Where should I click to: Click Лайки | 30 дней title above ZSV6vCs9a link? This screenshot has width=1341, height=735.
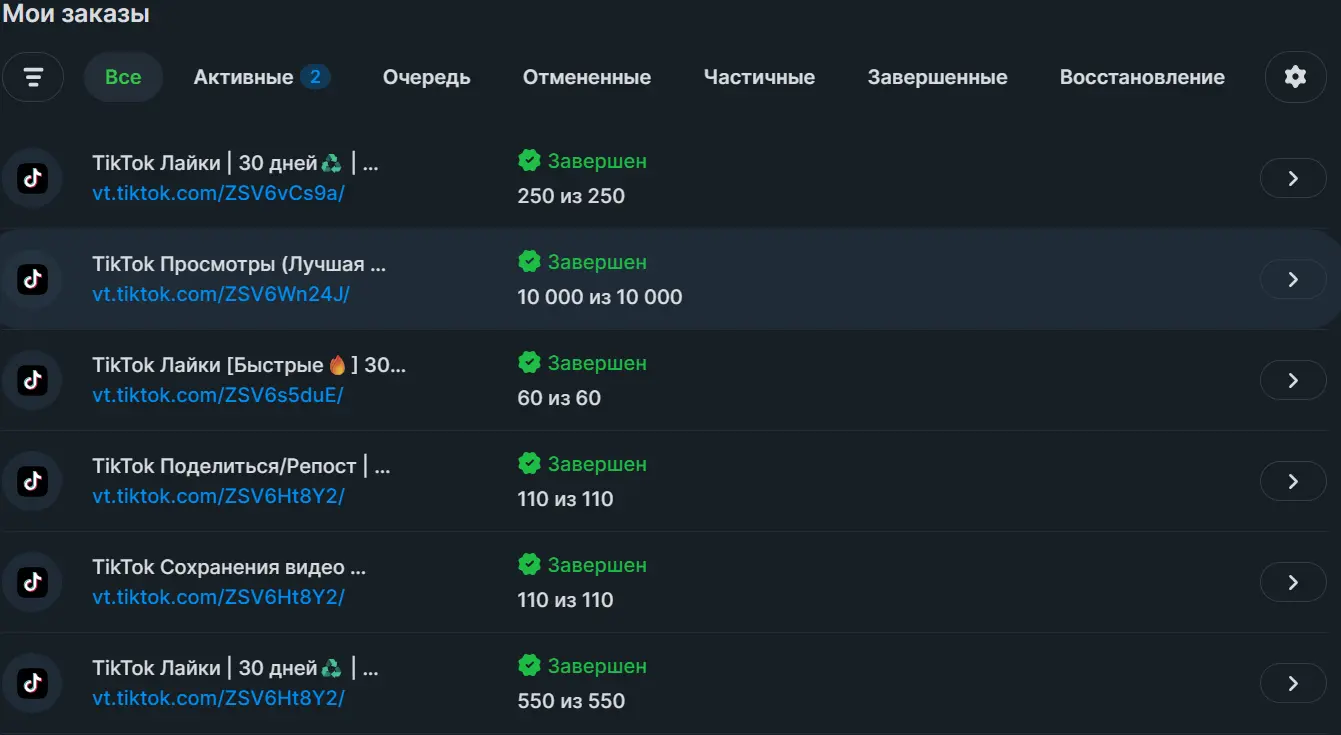pyautogui.click(x=235, y=163)
